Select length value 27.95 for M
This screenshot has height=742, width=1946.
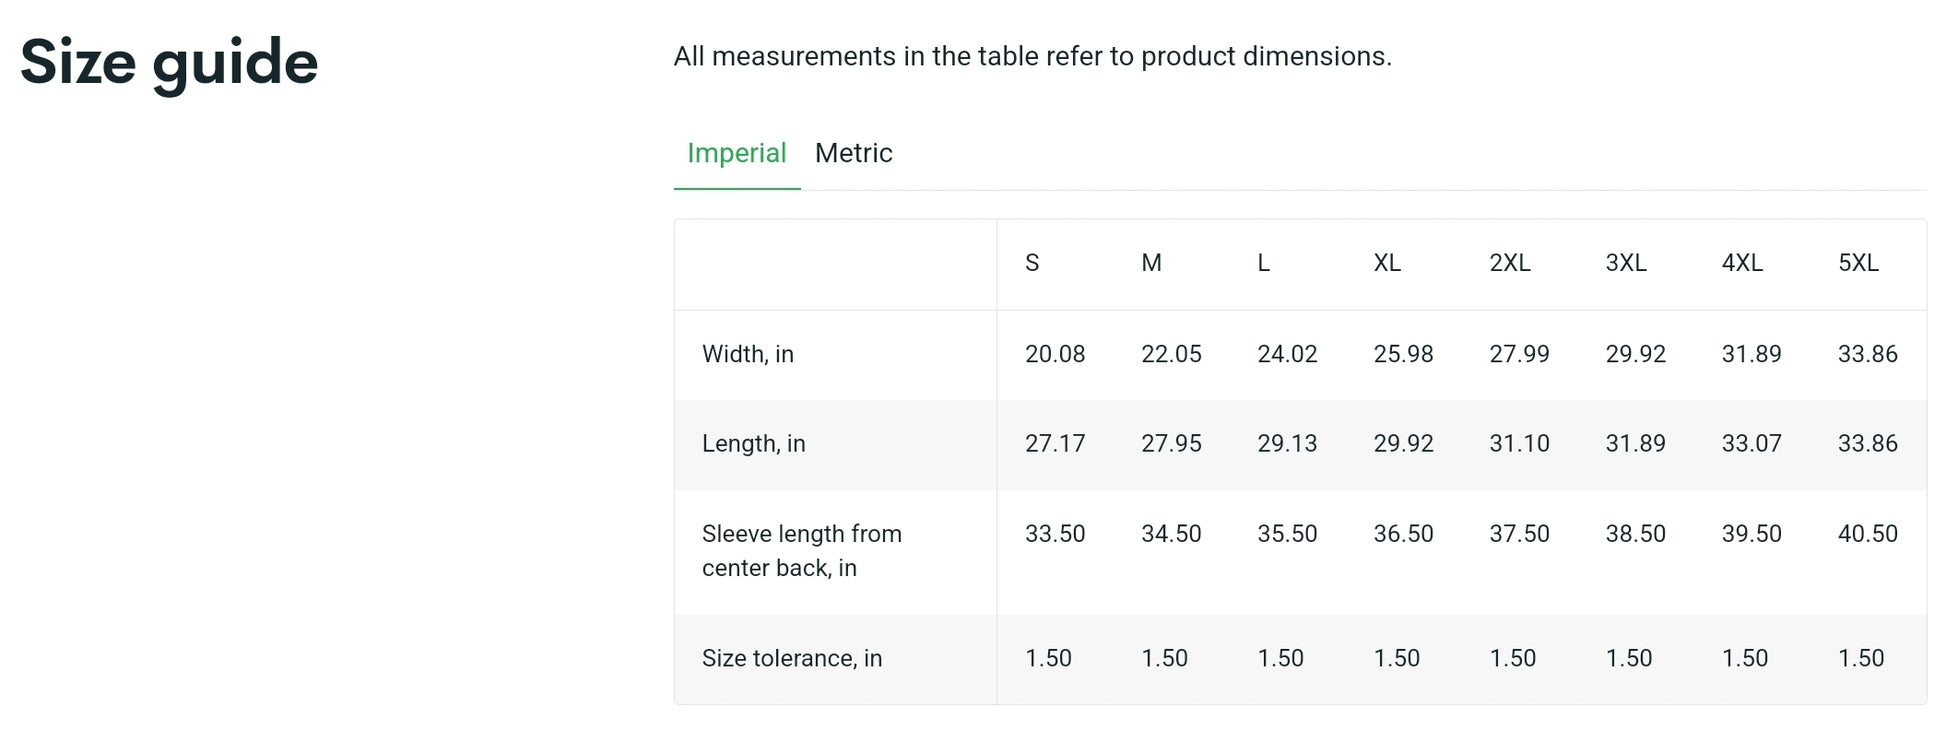pos(1171,444)
